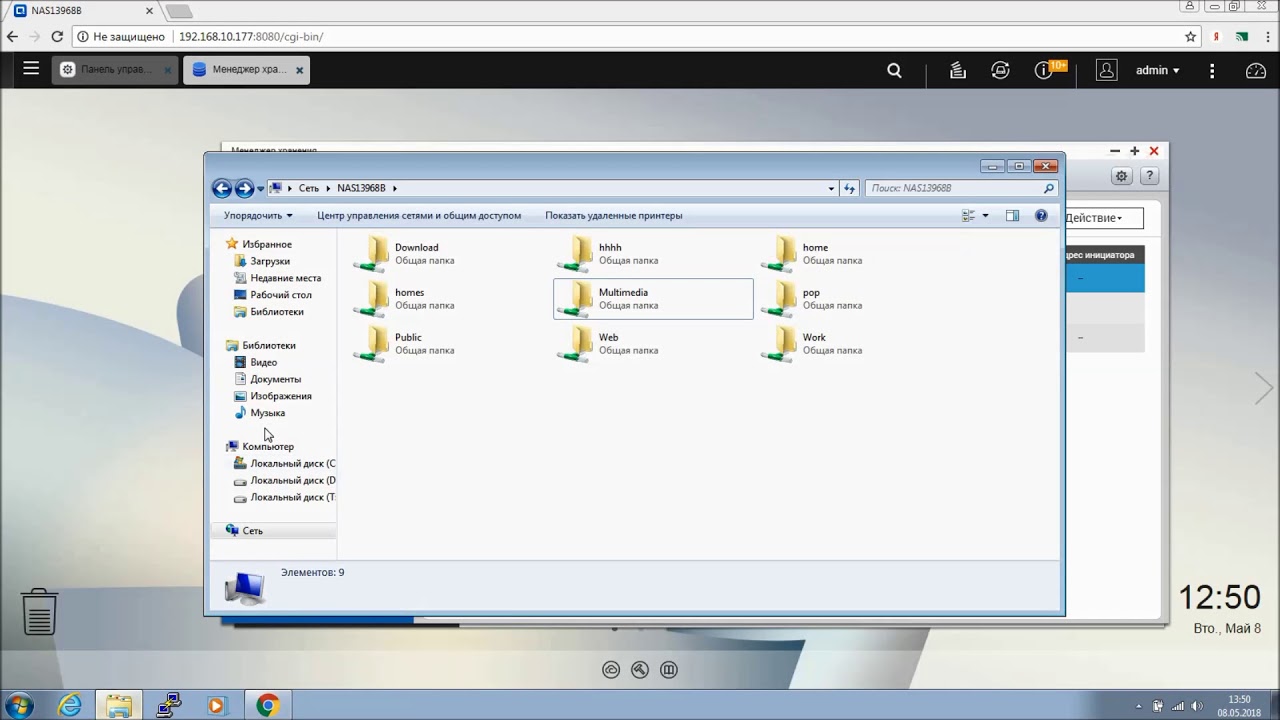
Task: Open recent pages dropdown arrow
Action: click(260, 188)
